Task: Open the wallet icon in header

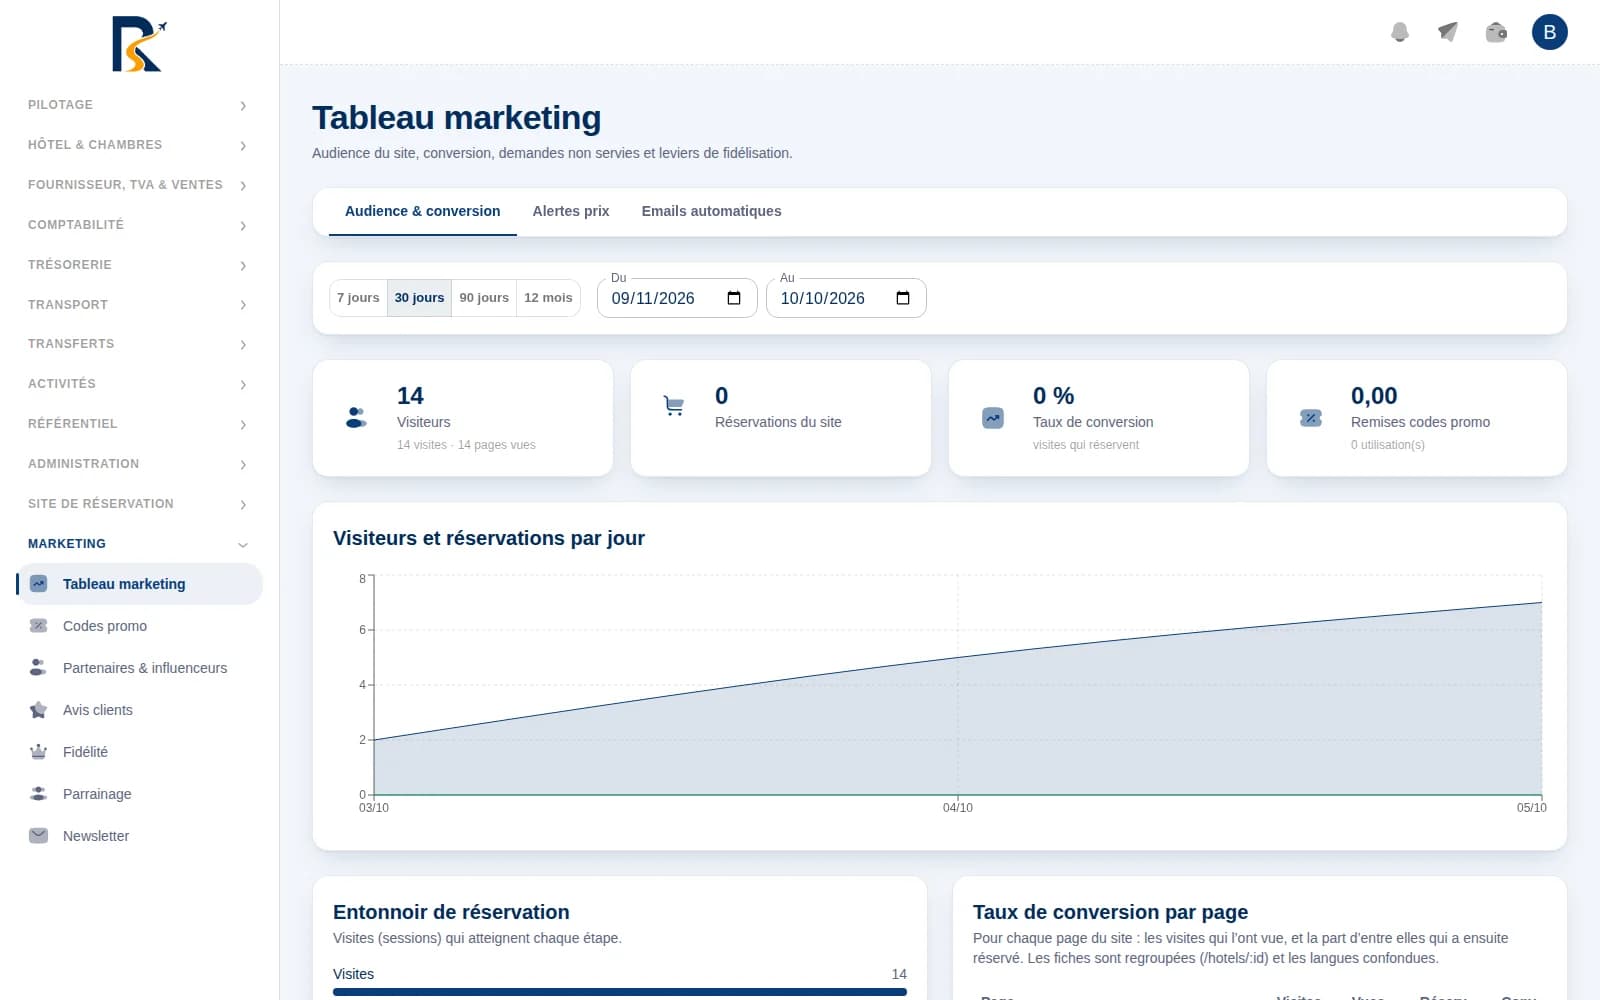Action: (x=1496, y=32)
